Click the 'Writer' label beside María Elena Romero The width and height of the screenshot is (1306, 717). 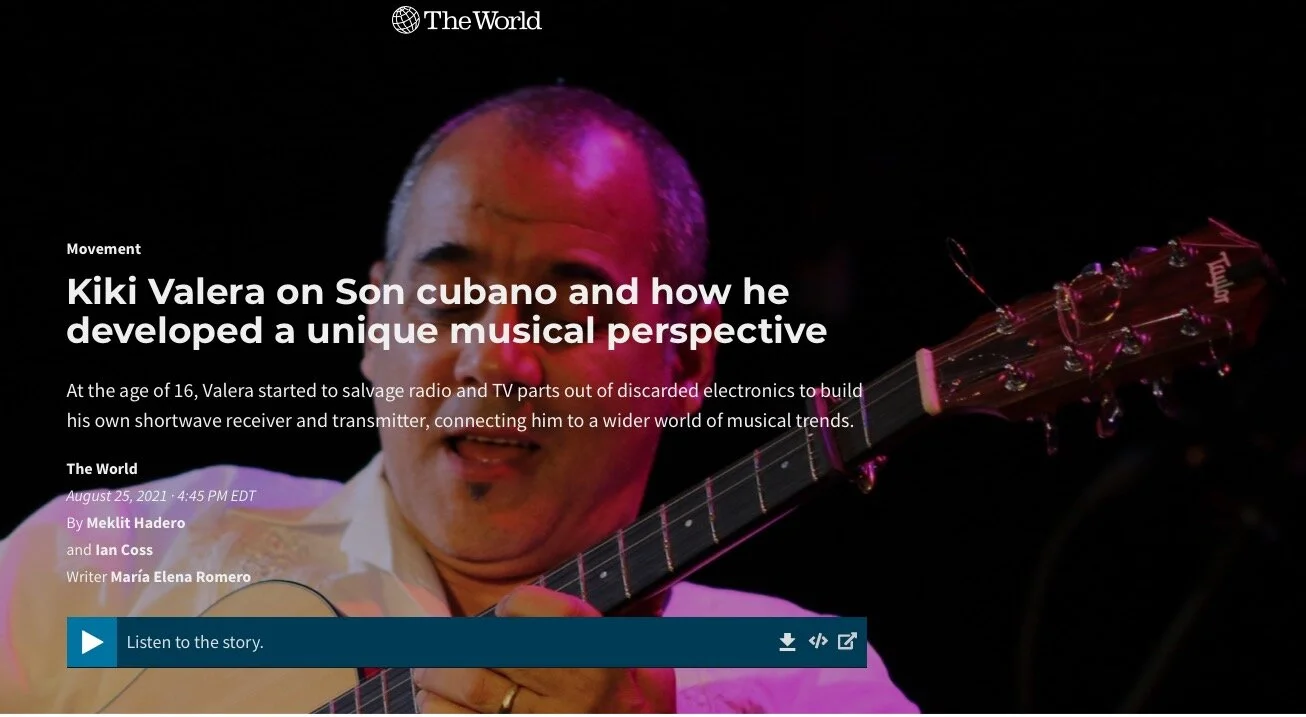pos(87,577)
